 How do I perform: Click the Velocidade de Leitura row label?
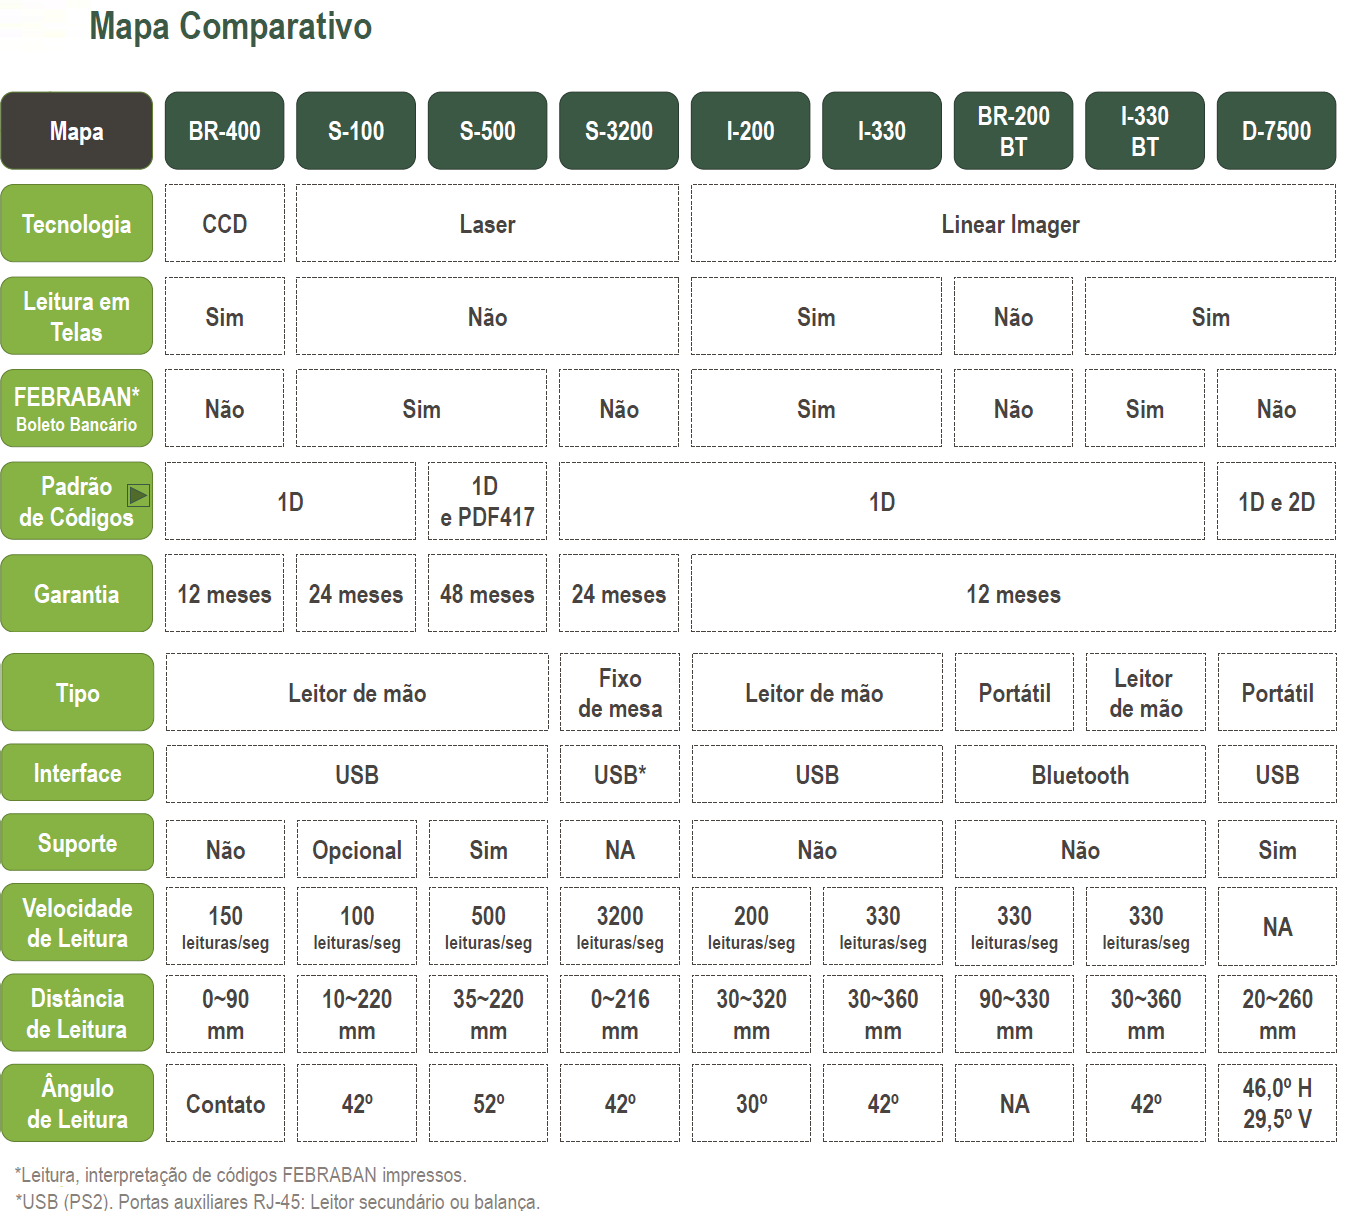[78, 923]
